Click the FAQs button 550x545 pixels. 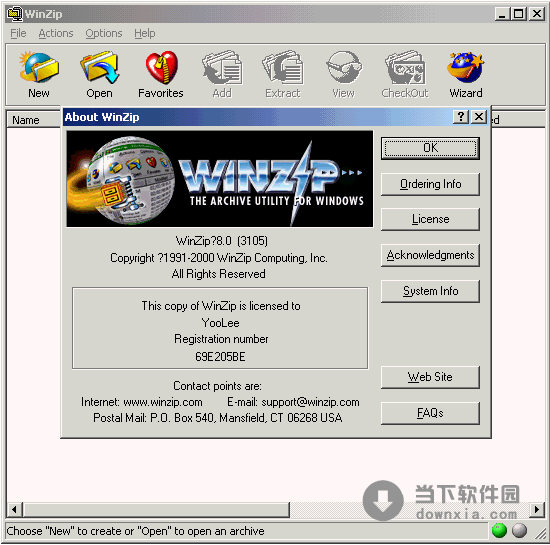430,413
